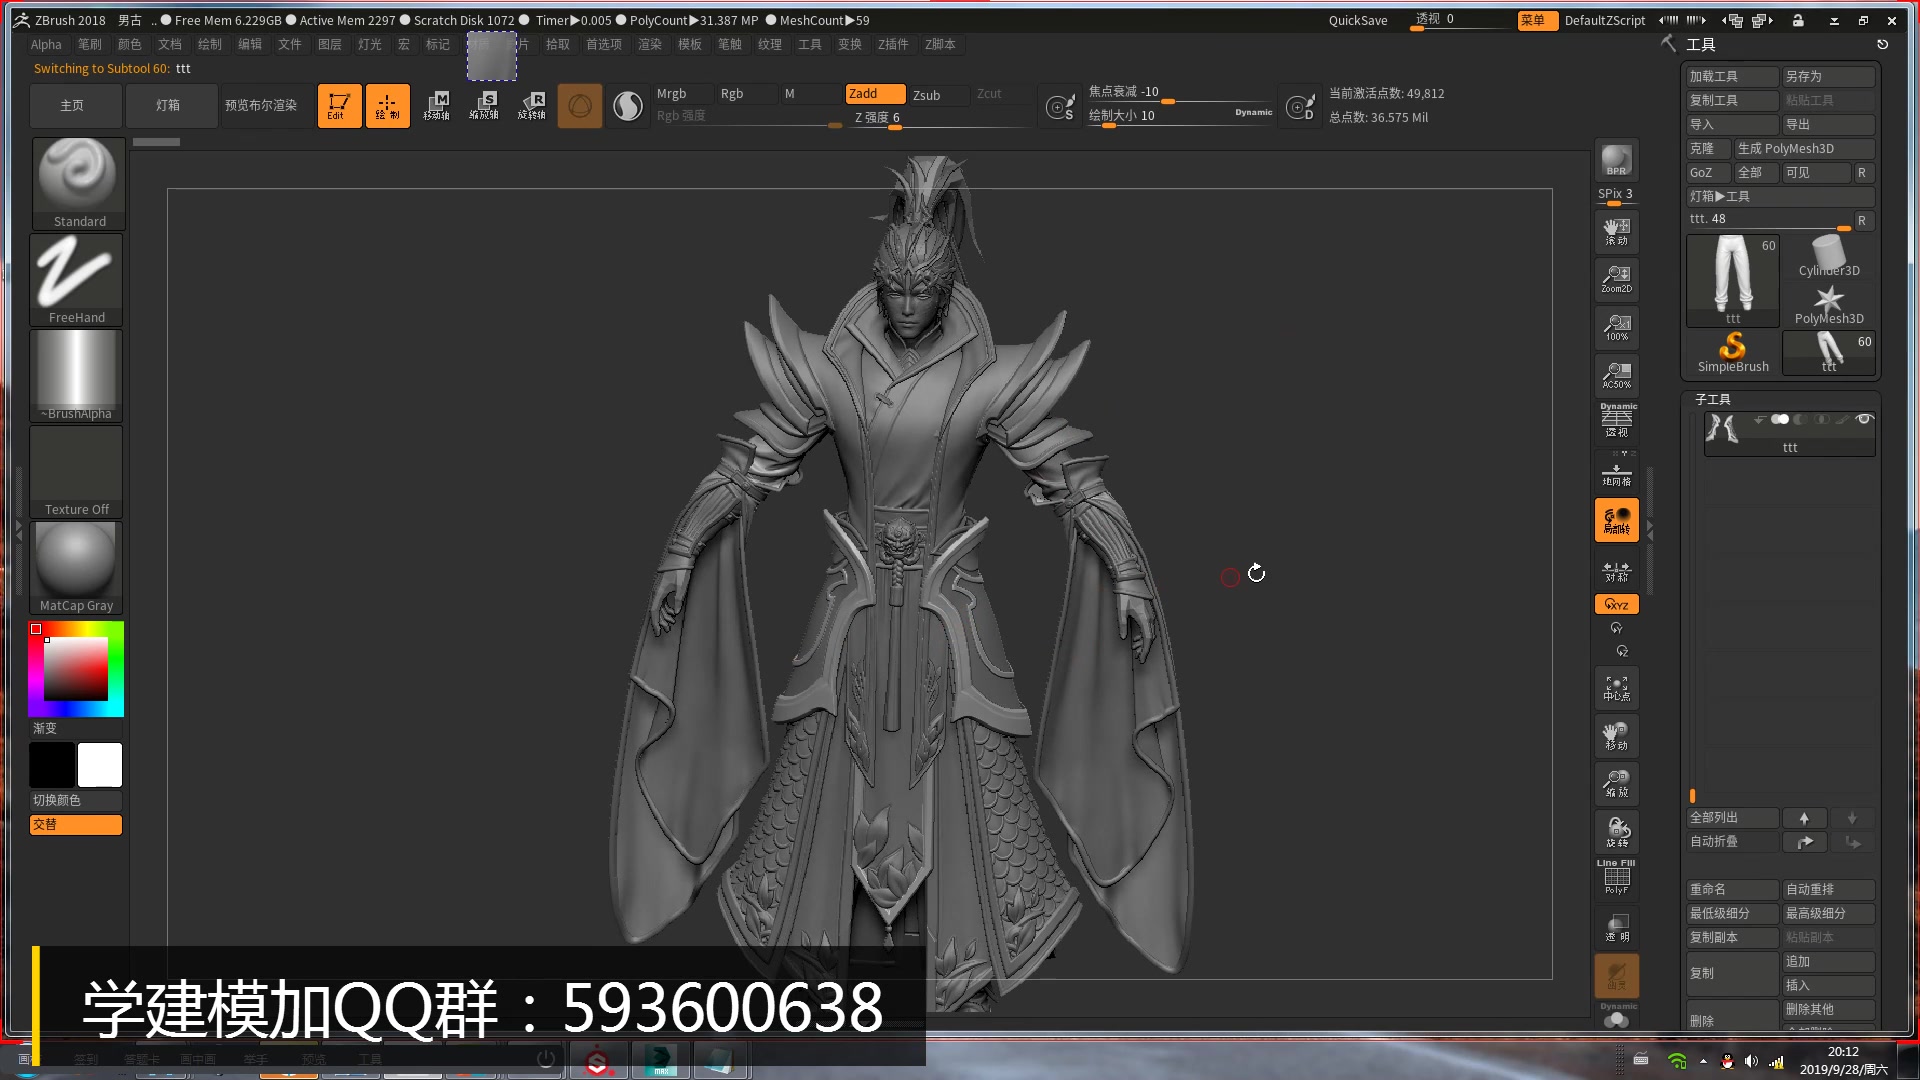Viewport: 1920px width, 1080px height.
Task: Click the red color swatch
Action: 37,628
